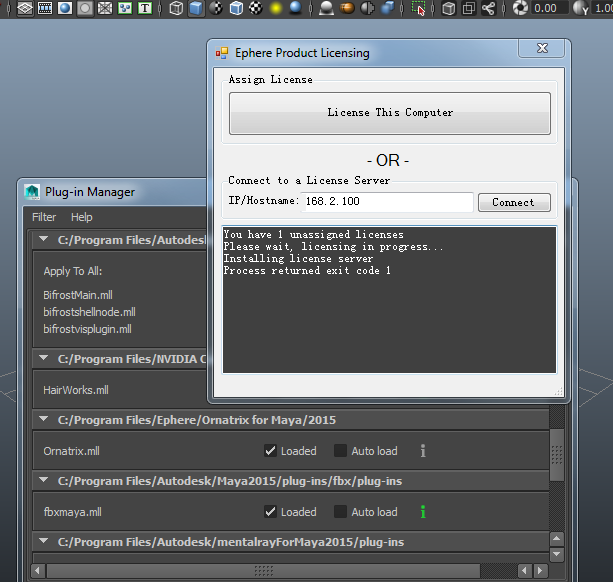Enable Auto load for Ornatrix.mll
The width and height of the screenshot is (613, 582).
[x=341, y=451]
